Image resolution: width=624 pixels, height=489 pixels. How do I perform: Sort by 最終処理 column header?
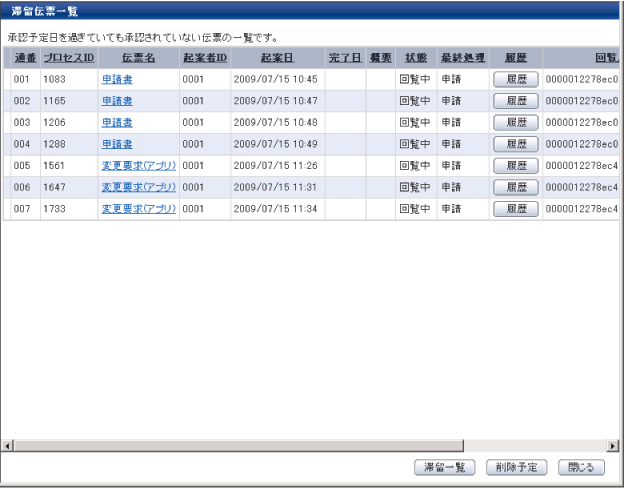(462, 58)
